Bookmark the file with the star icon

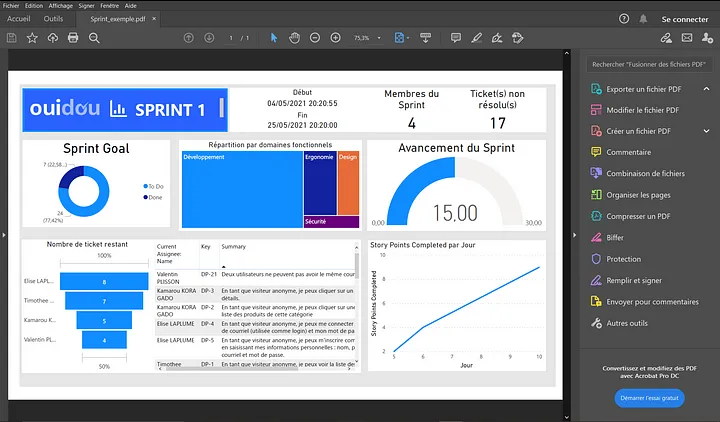coord(32,38)
